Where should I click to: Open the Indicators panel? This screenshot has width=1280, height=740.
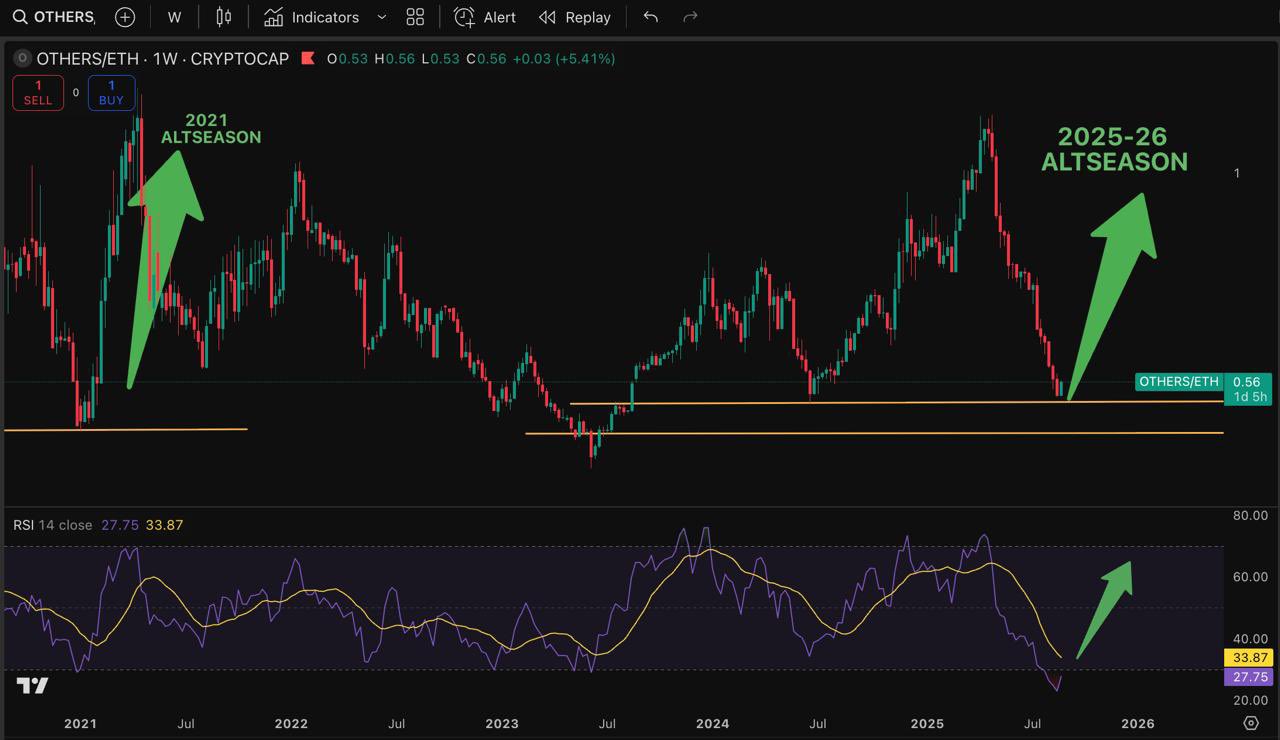(x=312, y=17)
